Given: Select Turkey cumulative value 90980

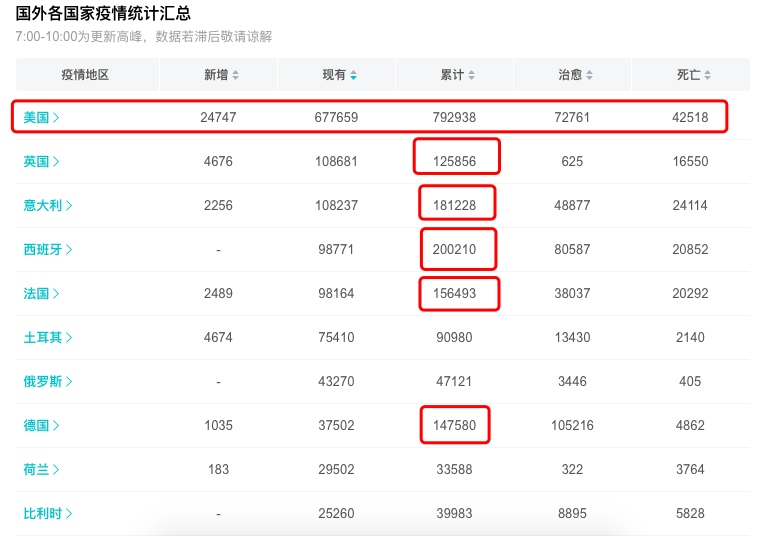Looking at the screenshot, I should (x=454, y=337).
